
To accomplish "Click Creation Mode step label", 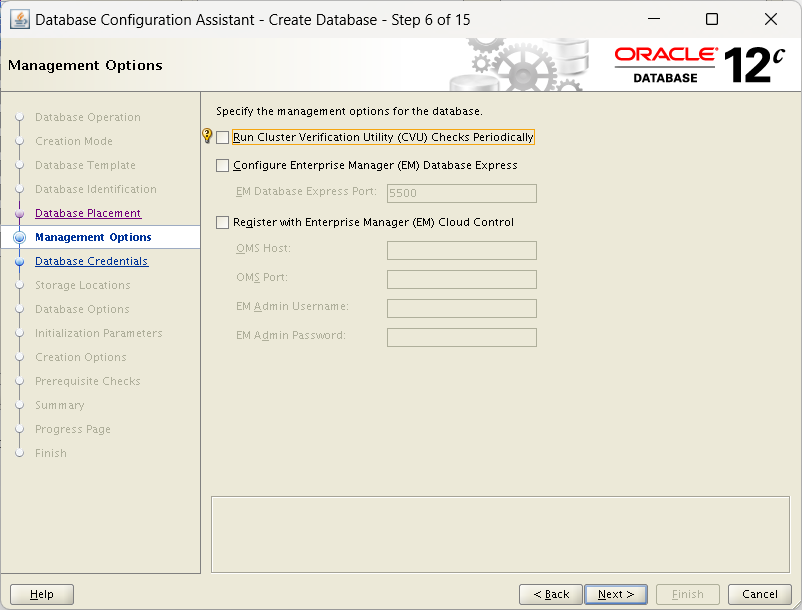I will pyautogui.click(x=74, y=141).
